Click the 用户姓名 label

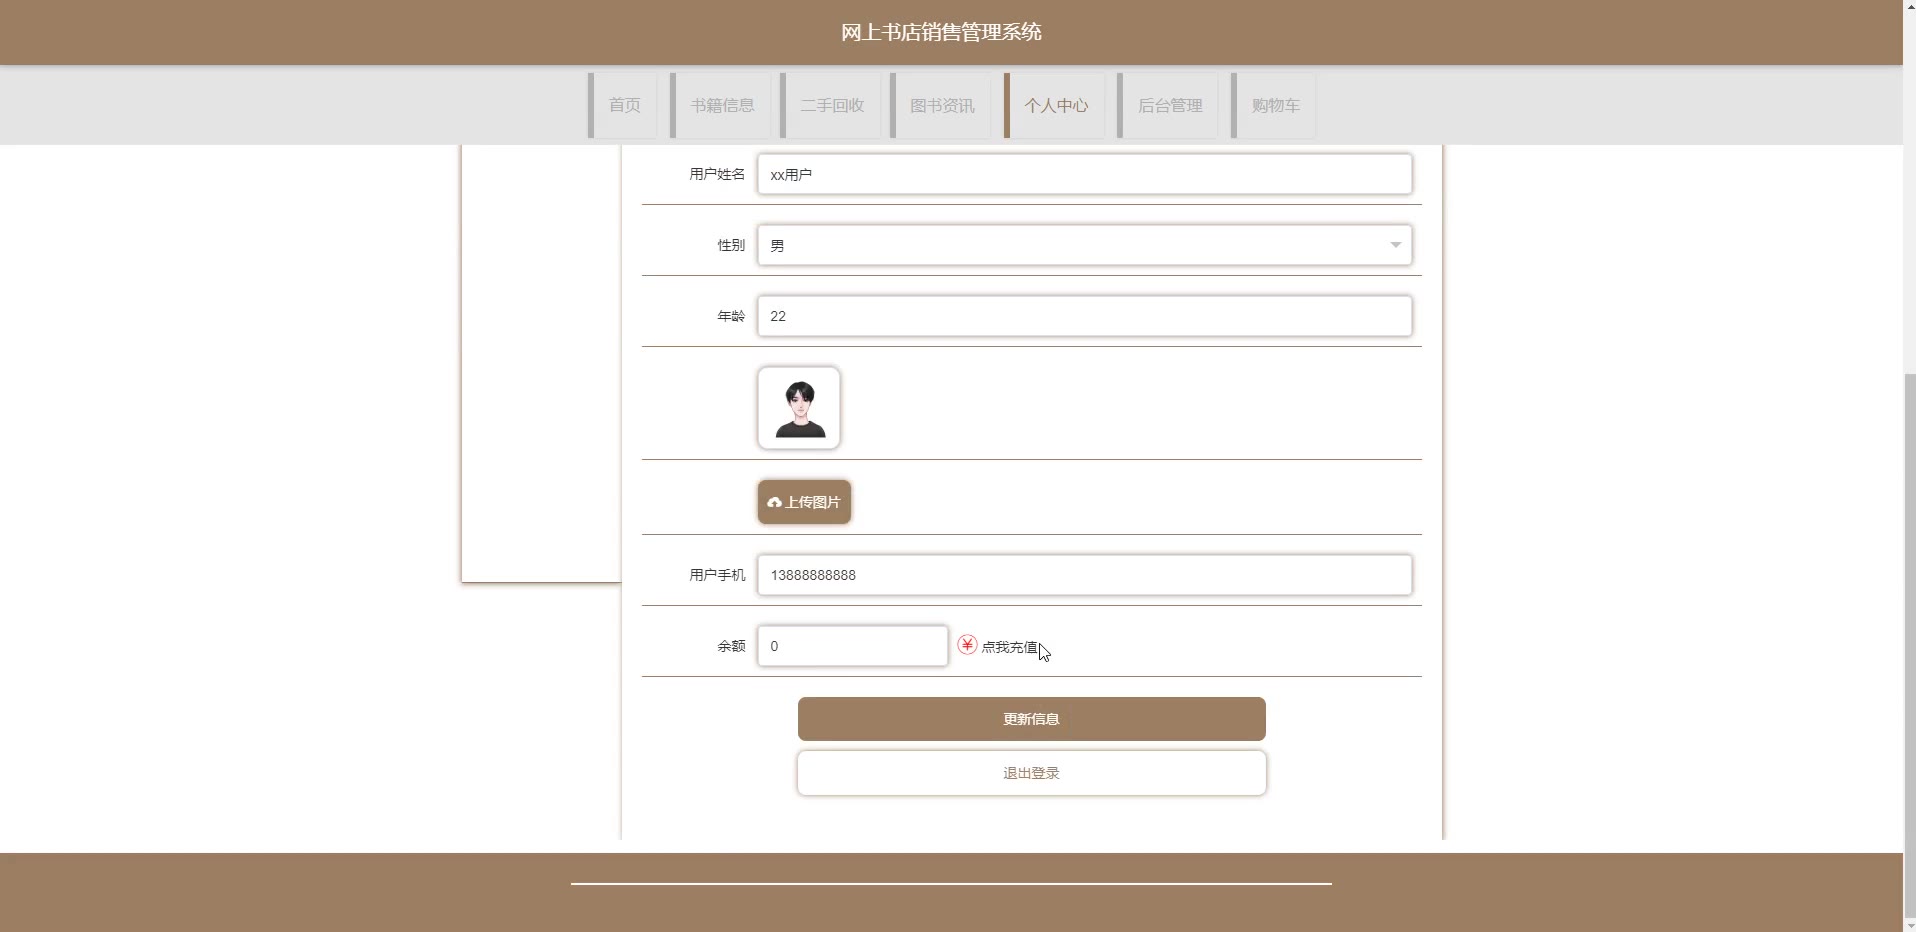click(x=717, y=174)
